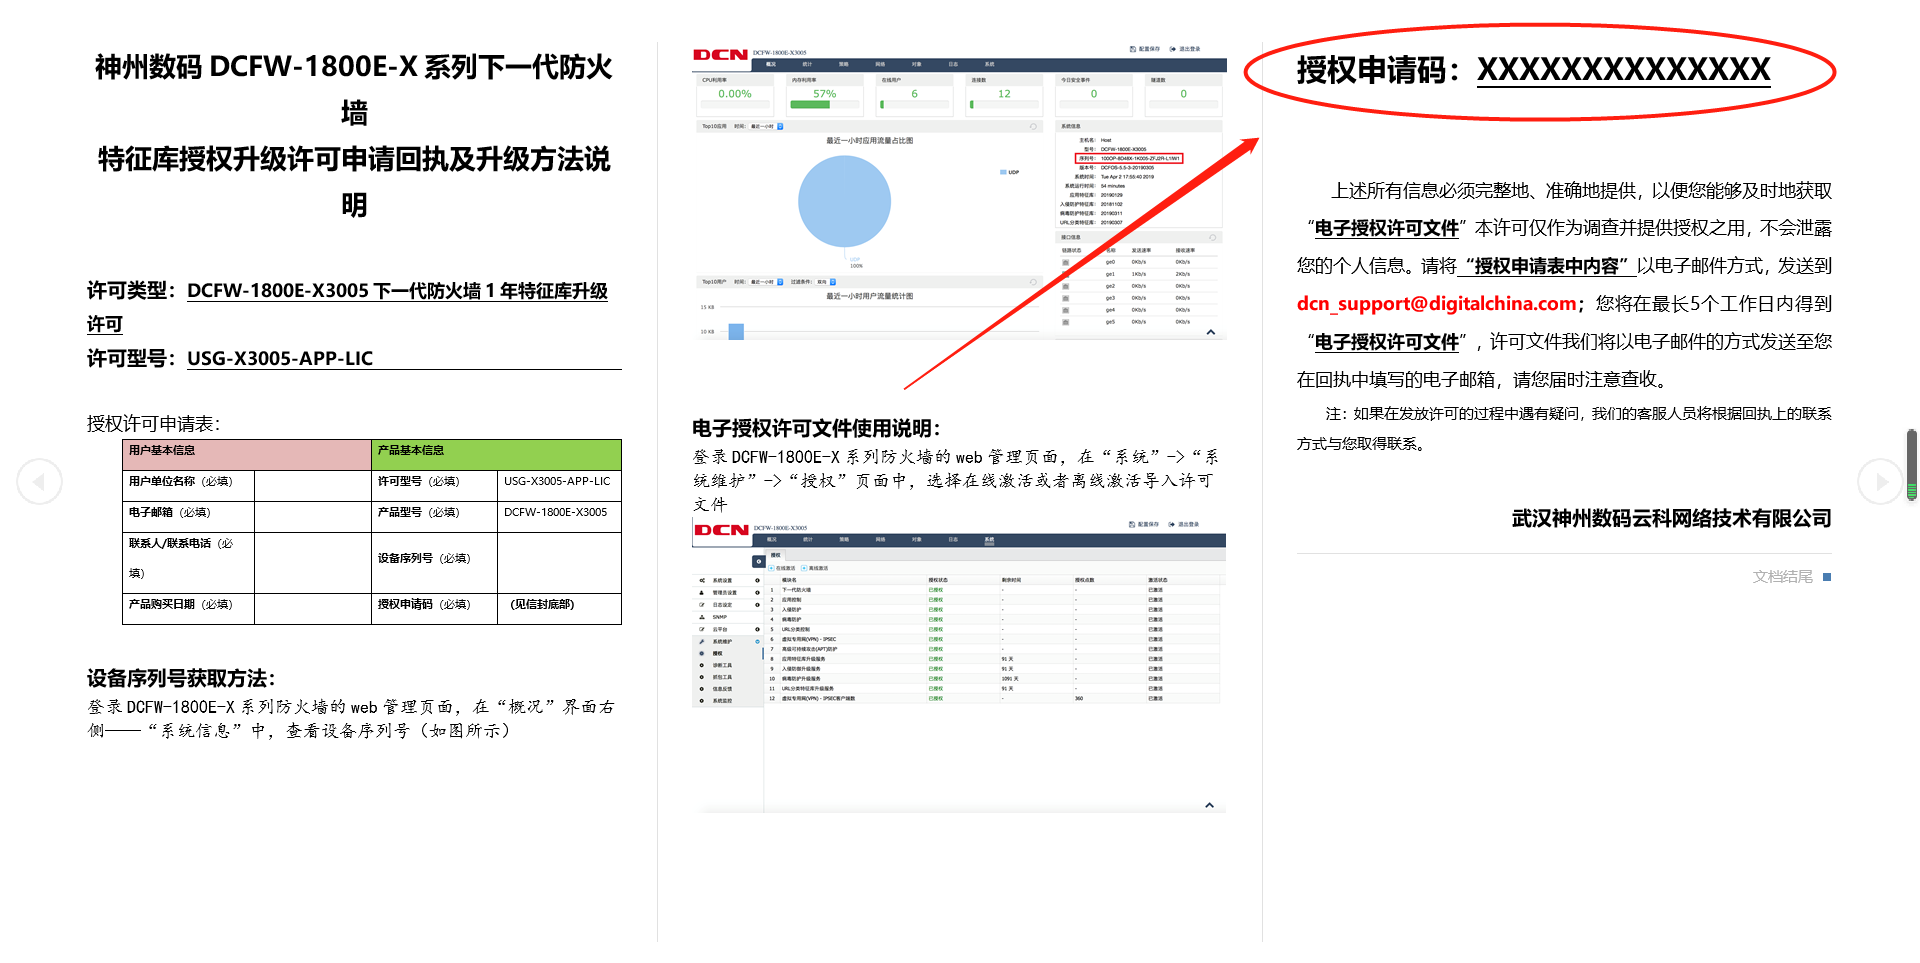Open the Top10应用 时间 dropdown

780,127
